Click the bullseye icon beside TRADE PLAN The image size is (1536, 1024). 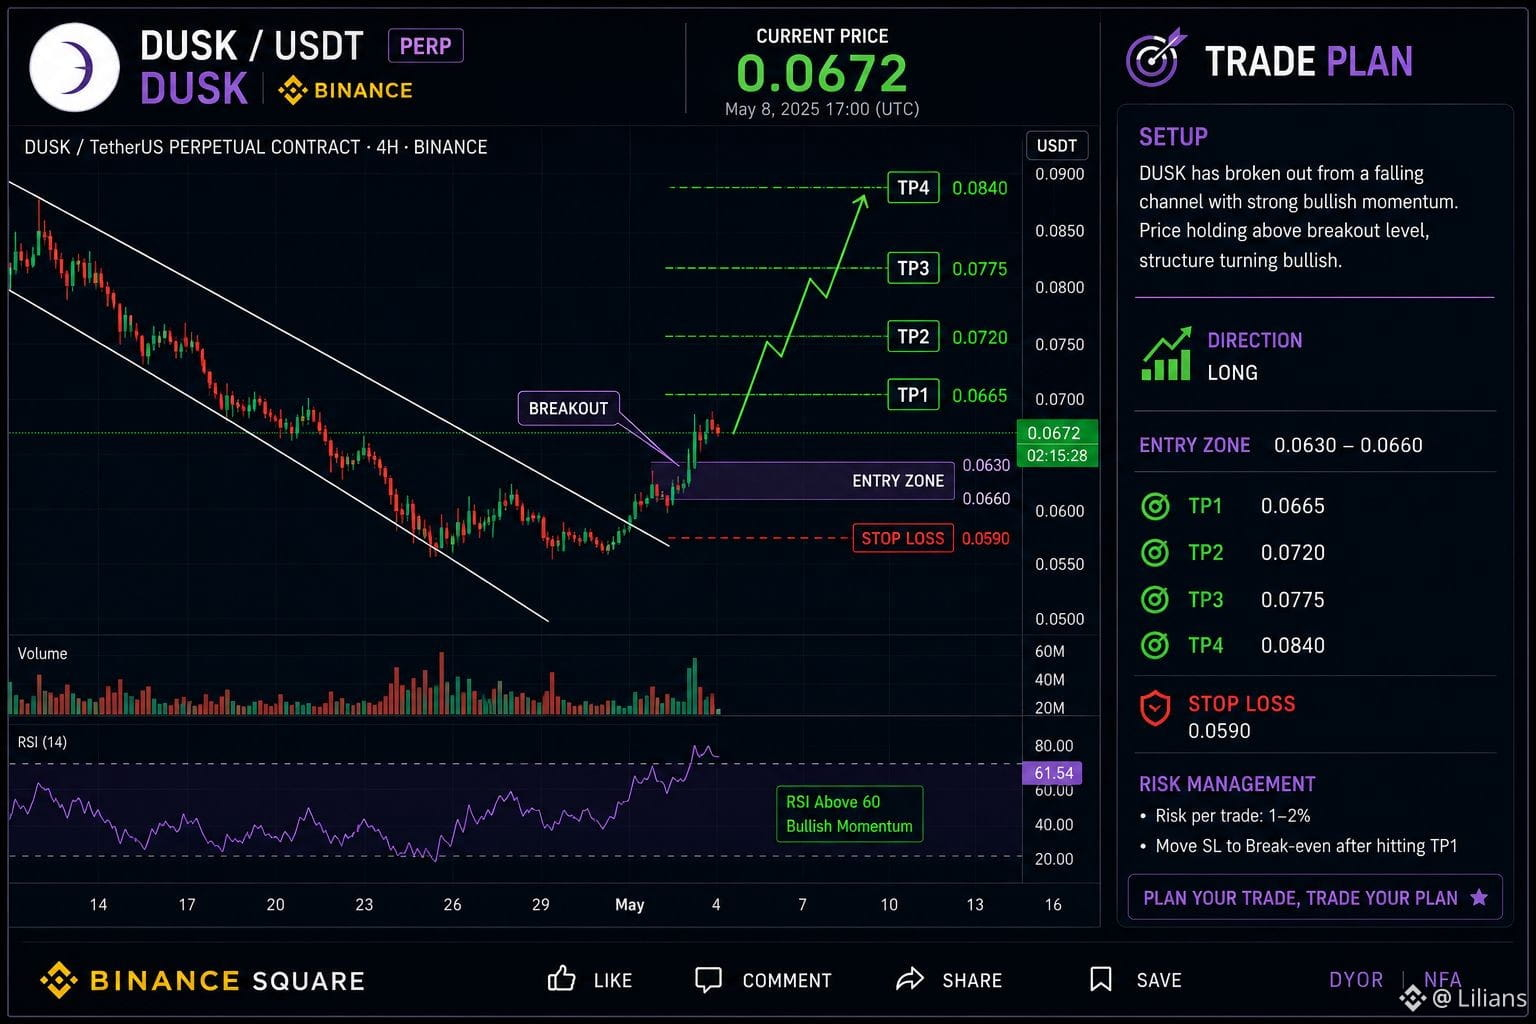point(1155,59)
